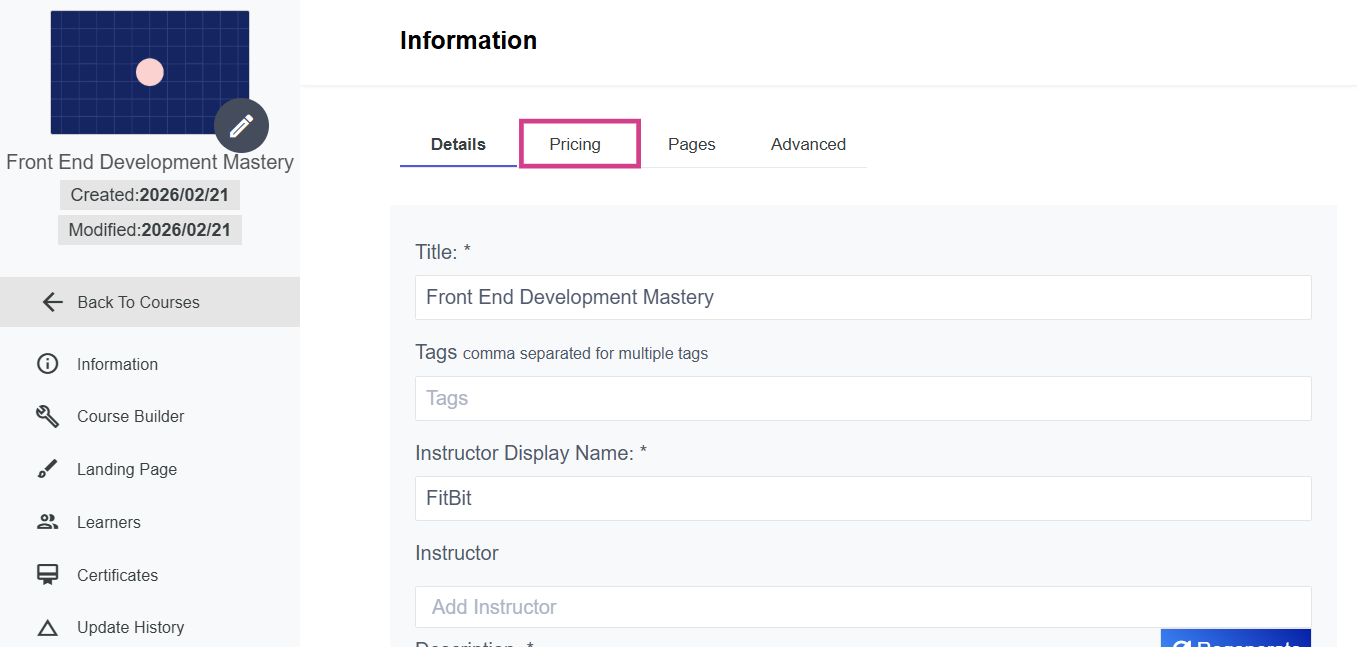Click the back arrow icon in sidebar
The width and height of the screenshot is (1357, 647).
point(53,302)
